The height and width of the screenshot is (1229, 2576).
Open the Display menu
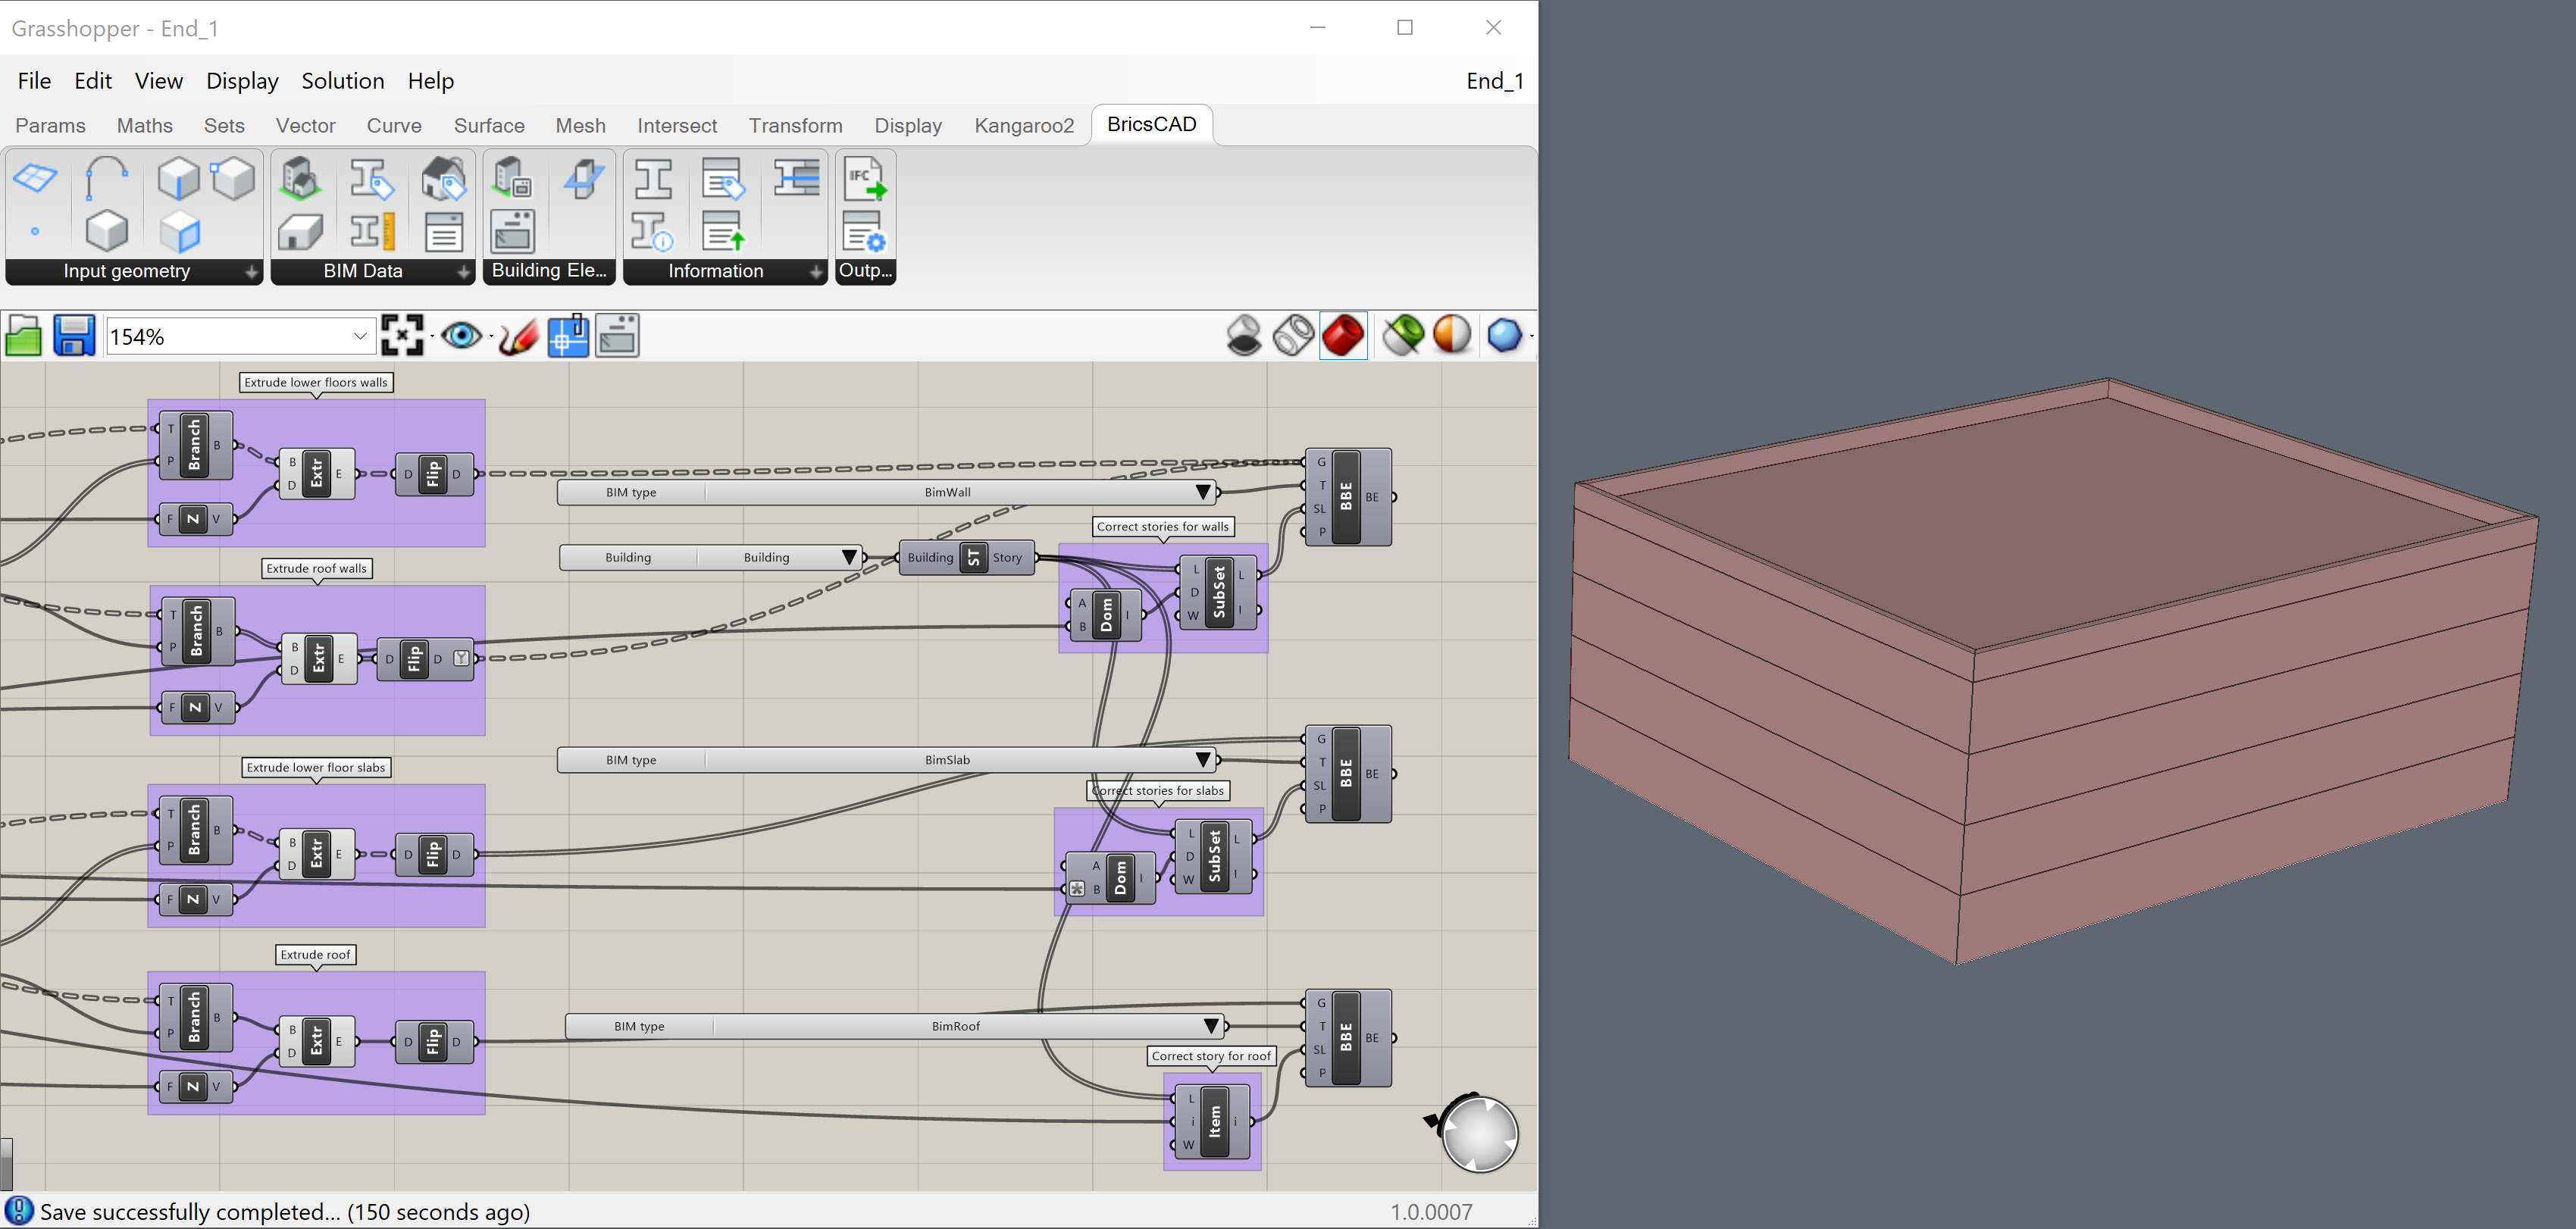pyautogui.click(x=242, y=81)
